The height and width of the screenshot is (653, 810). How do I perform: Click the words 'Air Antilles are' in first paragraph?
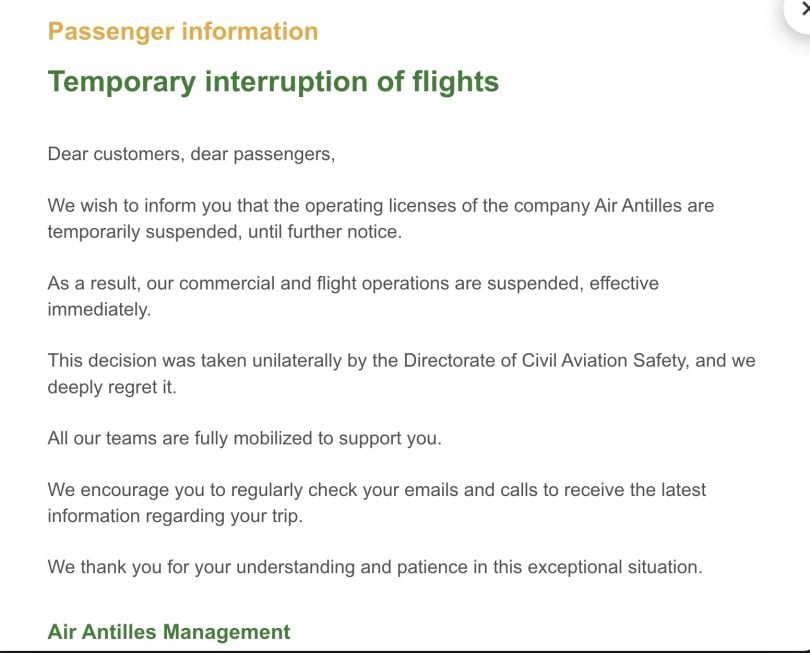click(654, 206)
